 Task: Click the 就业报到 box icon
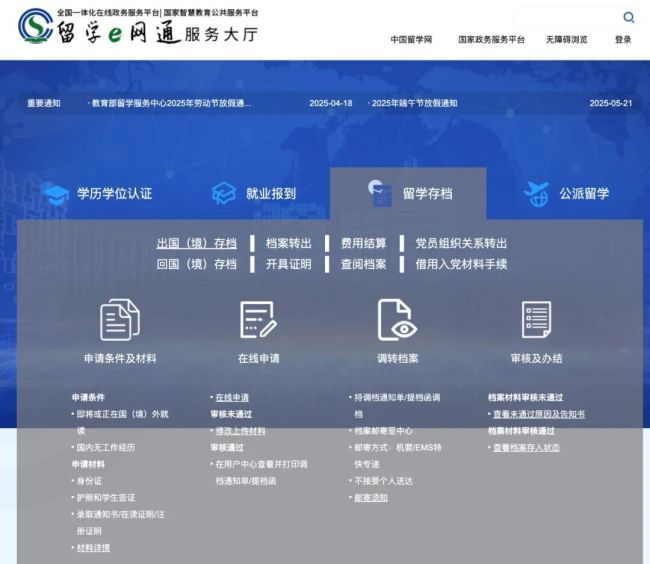tap(224, 194)
